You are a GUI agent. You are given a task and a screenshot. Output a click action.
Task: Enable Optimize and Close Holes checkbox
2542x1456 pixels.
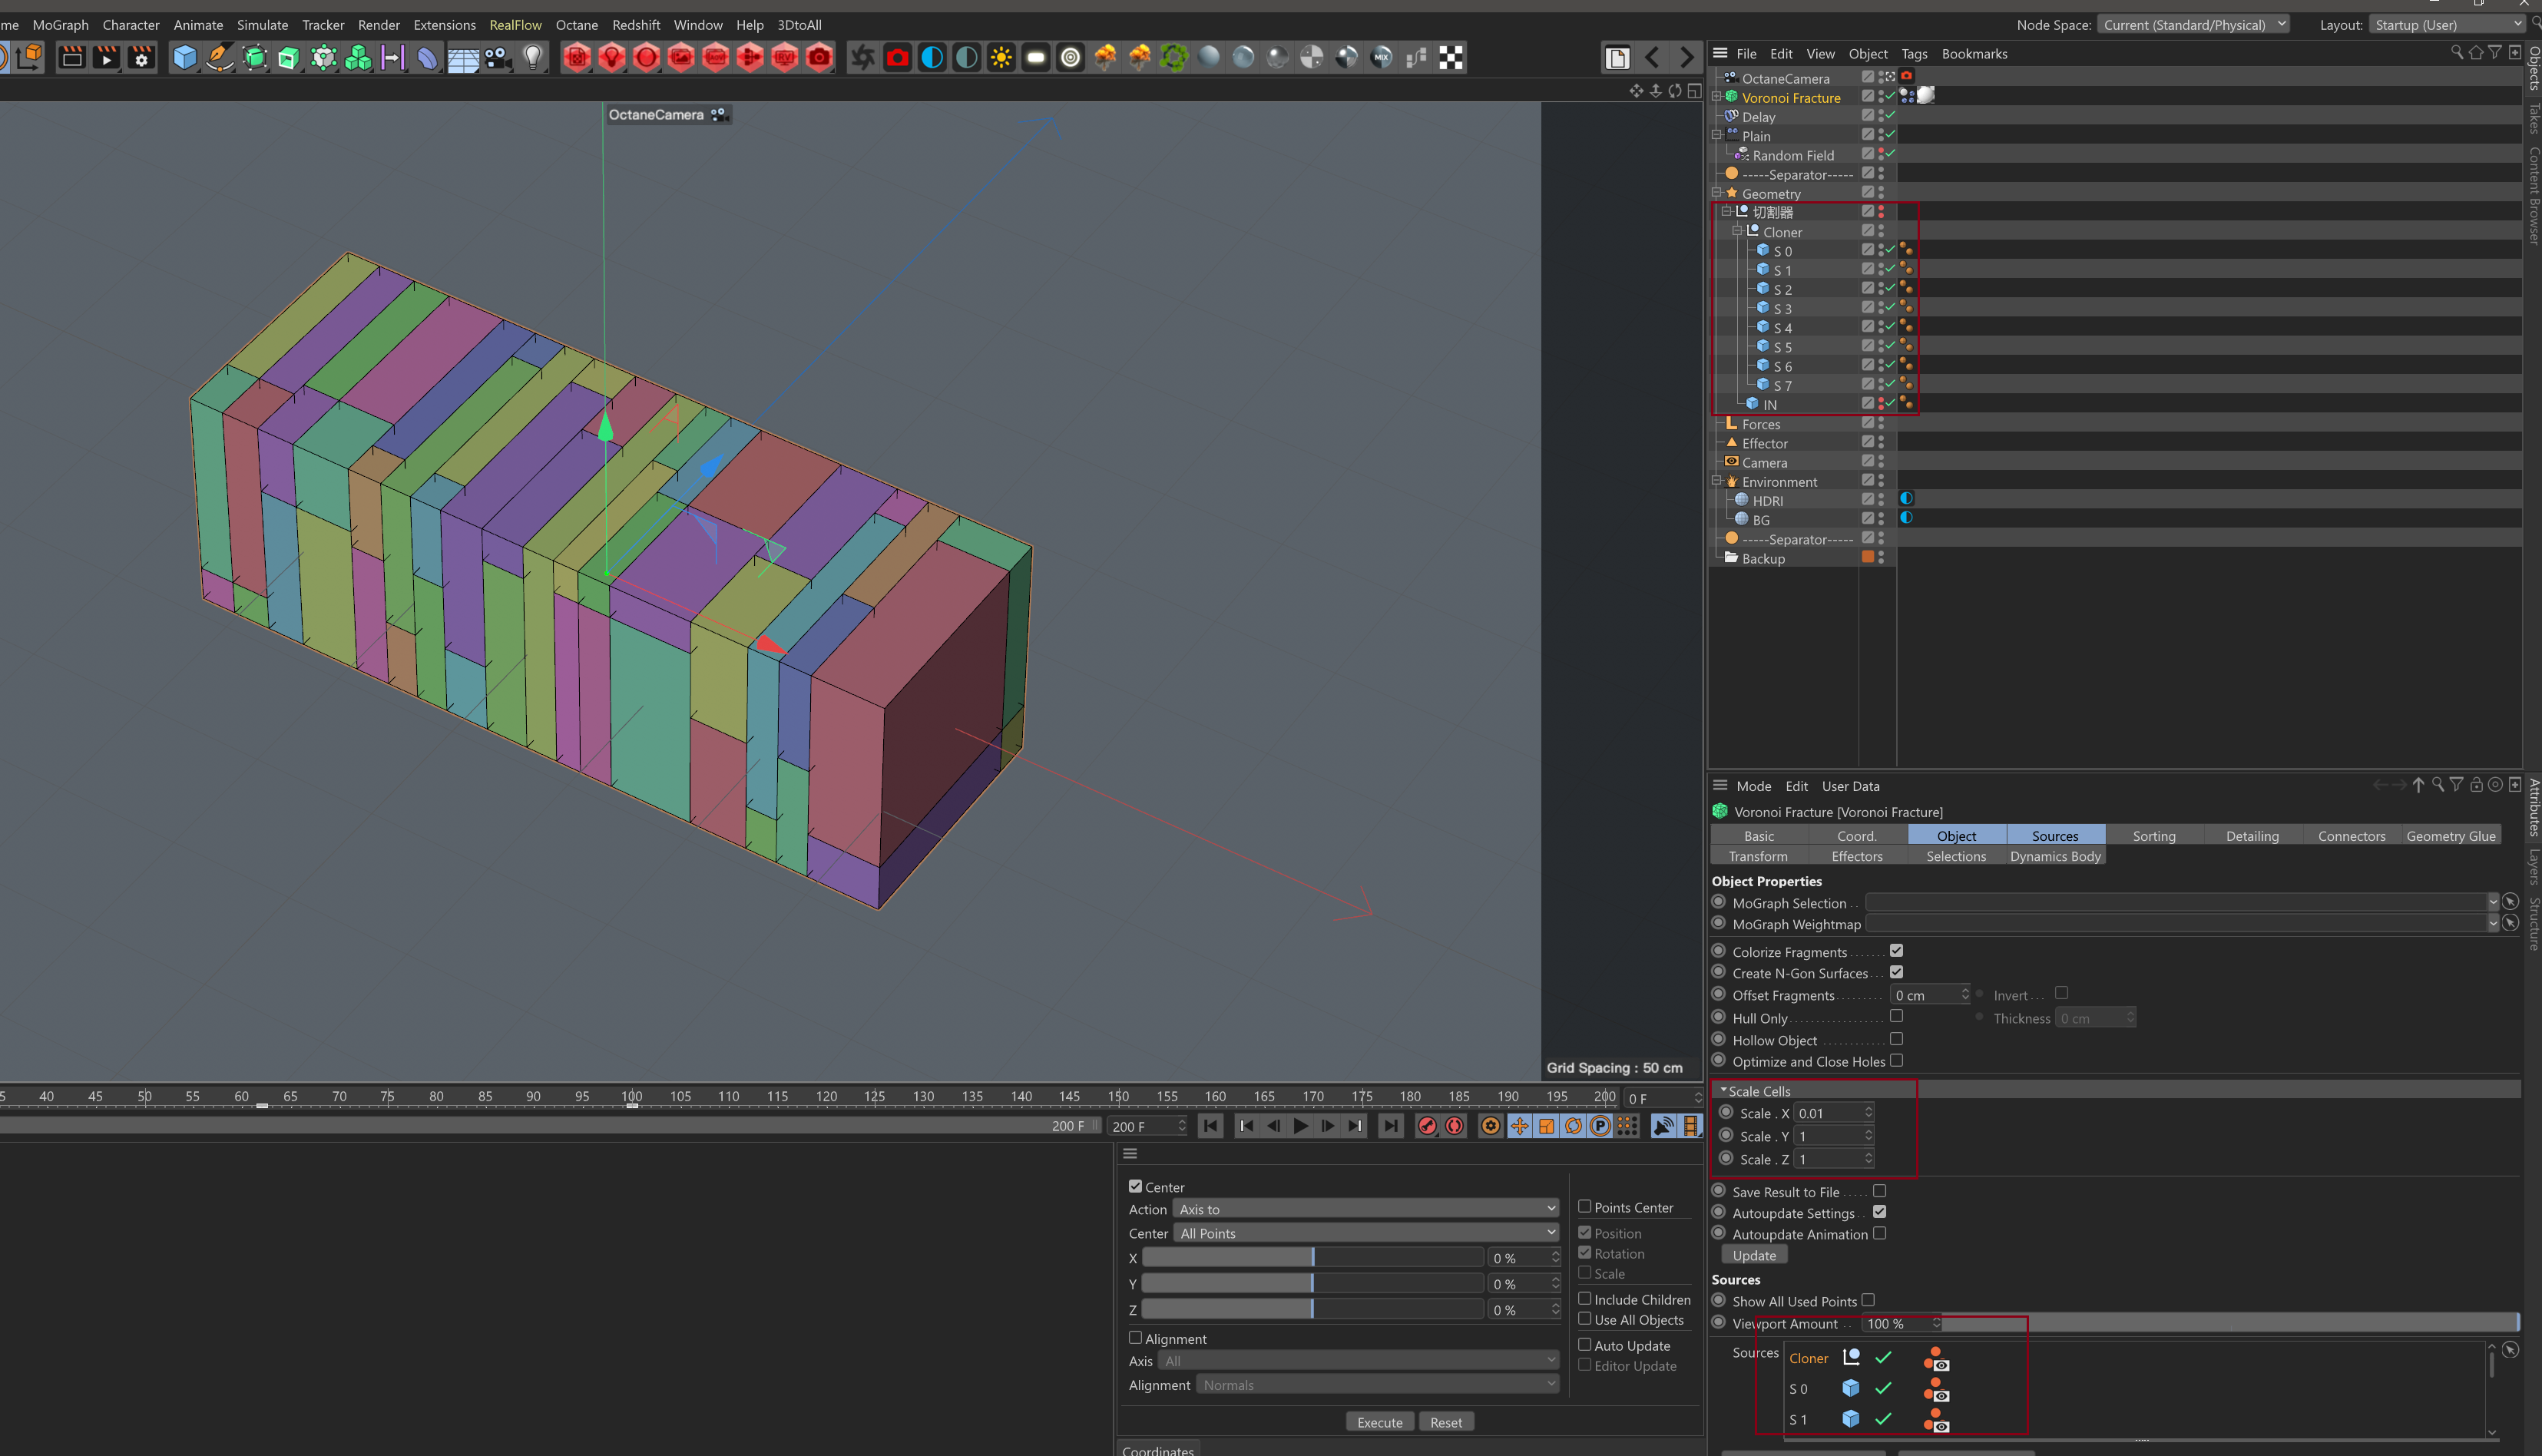[x=1896, y=1060]
